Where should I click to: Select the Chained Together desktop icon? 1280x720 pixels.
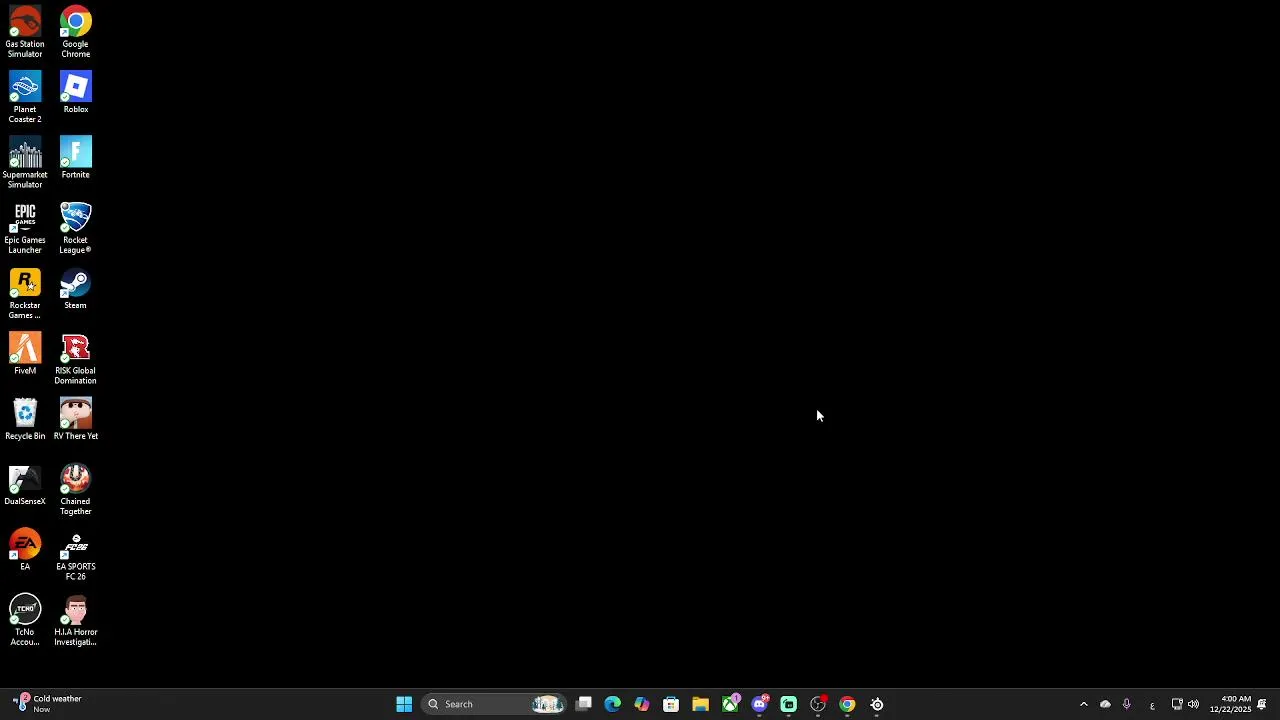coord(75,490)
